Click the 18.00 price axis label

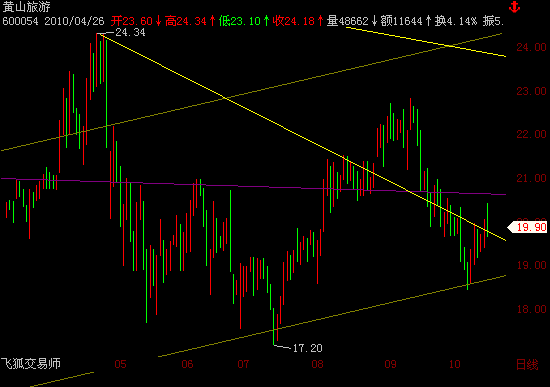pyautogui.click(x=531, y=309)
